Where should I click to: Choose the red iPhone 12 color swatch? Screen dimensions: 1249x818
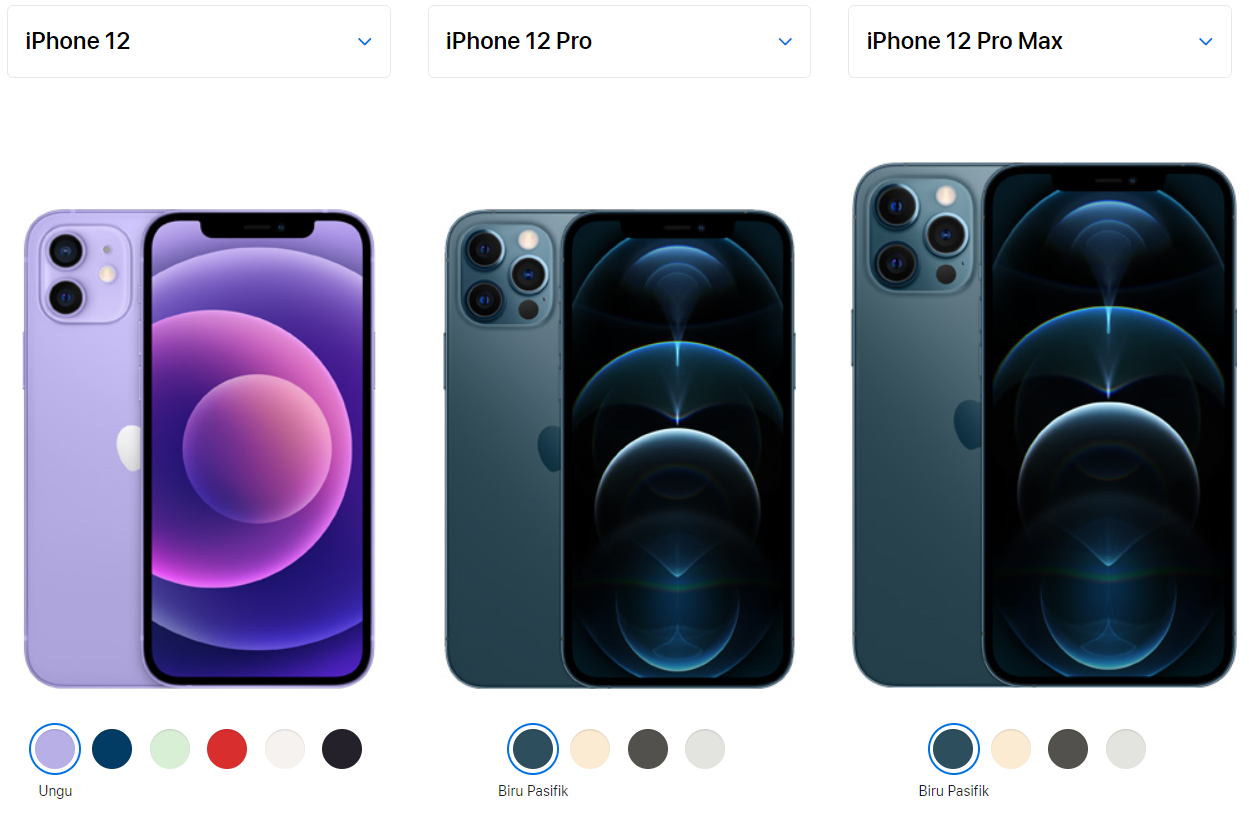click(227, 749)
